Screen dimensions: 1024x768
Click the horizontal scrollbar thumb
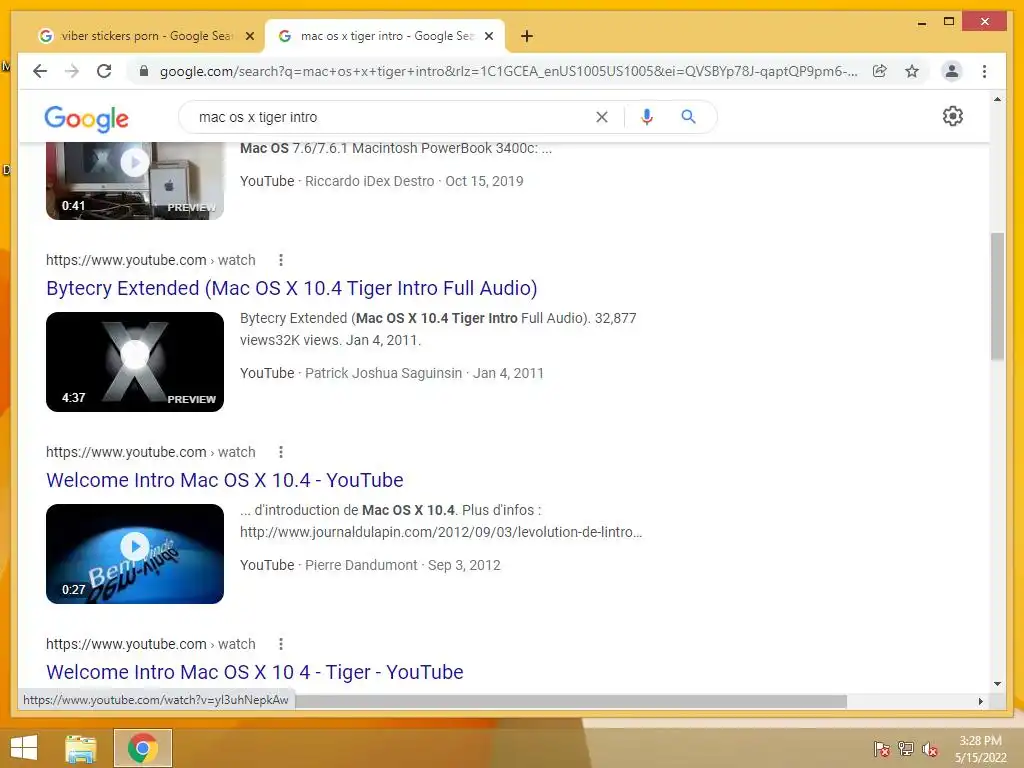tap(571, 701)
